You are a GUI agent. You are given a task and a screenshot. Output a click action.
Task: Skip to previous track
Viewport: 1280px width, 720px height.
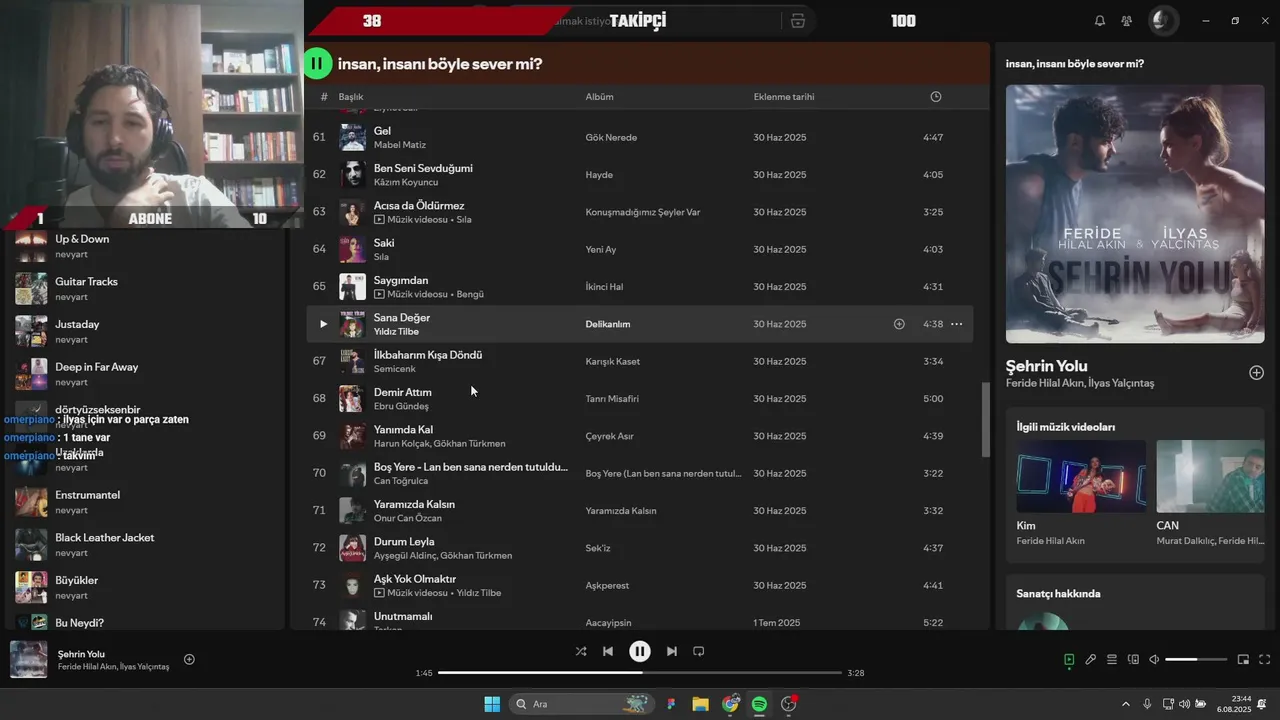[608, 651]
